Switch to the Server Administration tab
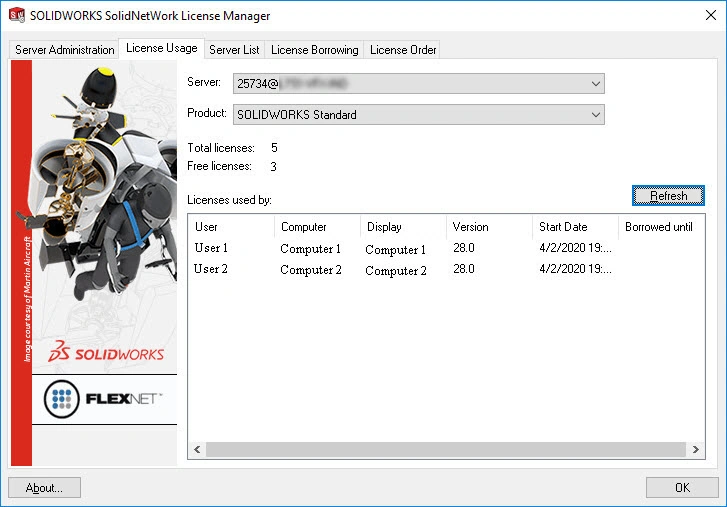The height and width of the screenshot is (507, 727). pyautogui.click(x=64, y=50)
